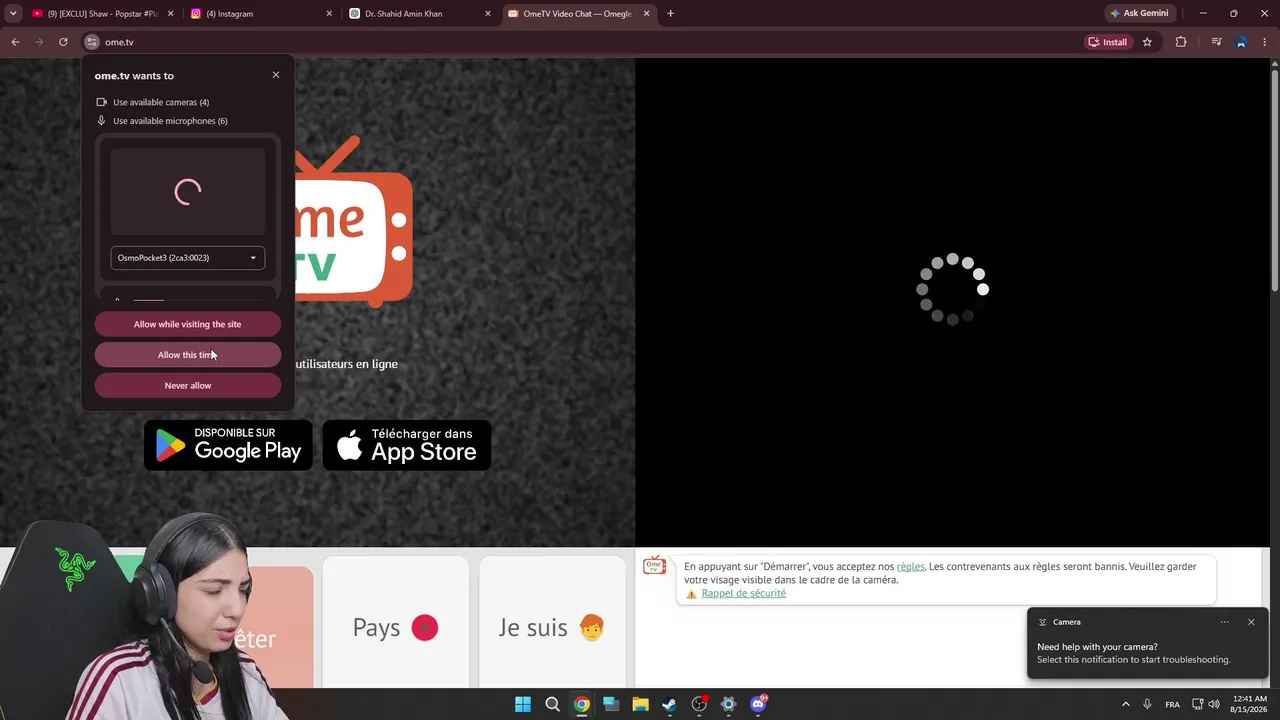Open the clock and date panel
The width and height of the screenshot is (1280, 720).
1250,704
